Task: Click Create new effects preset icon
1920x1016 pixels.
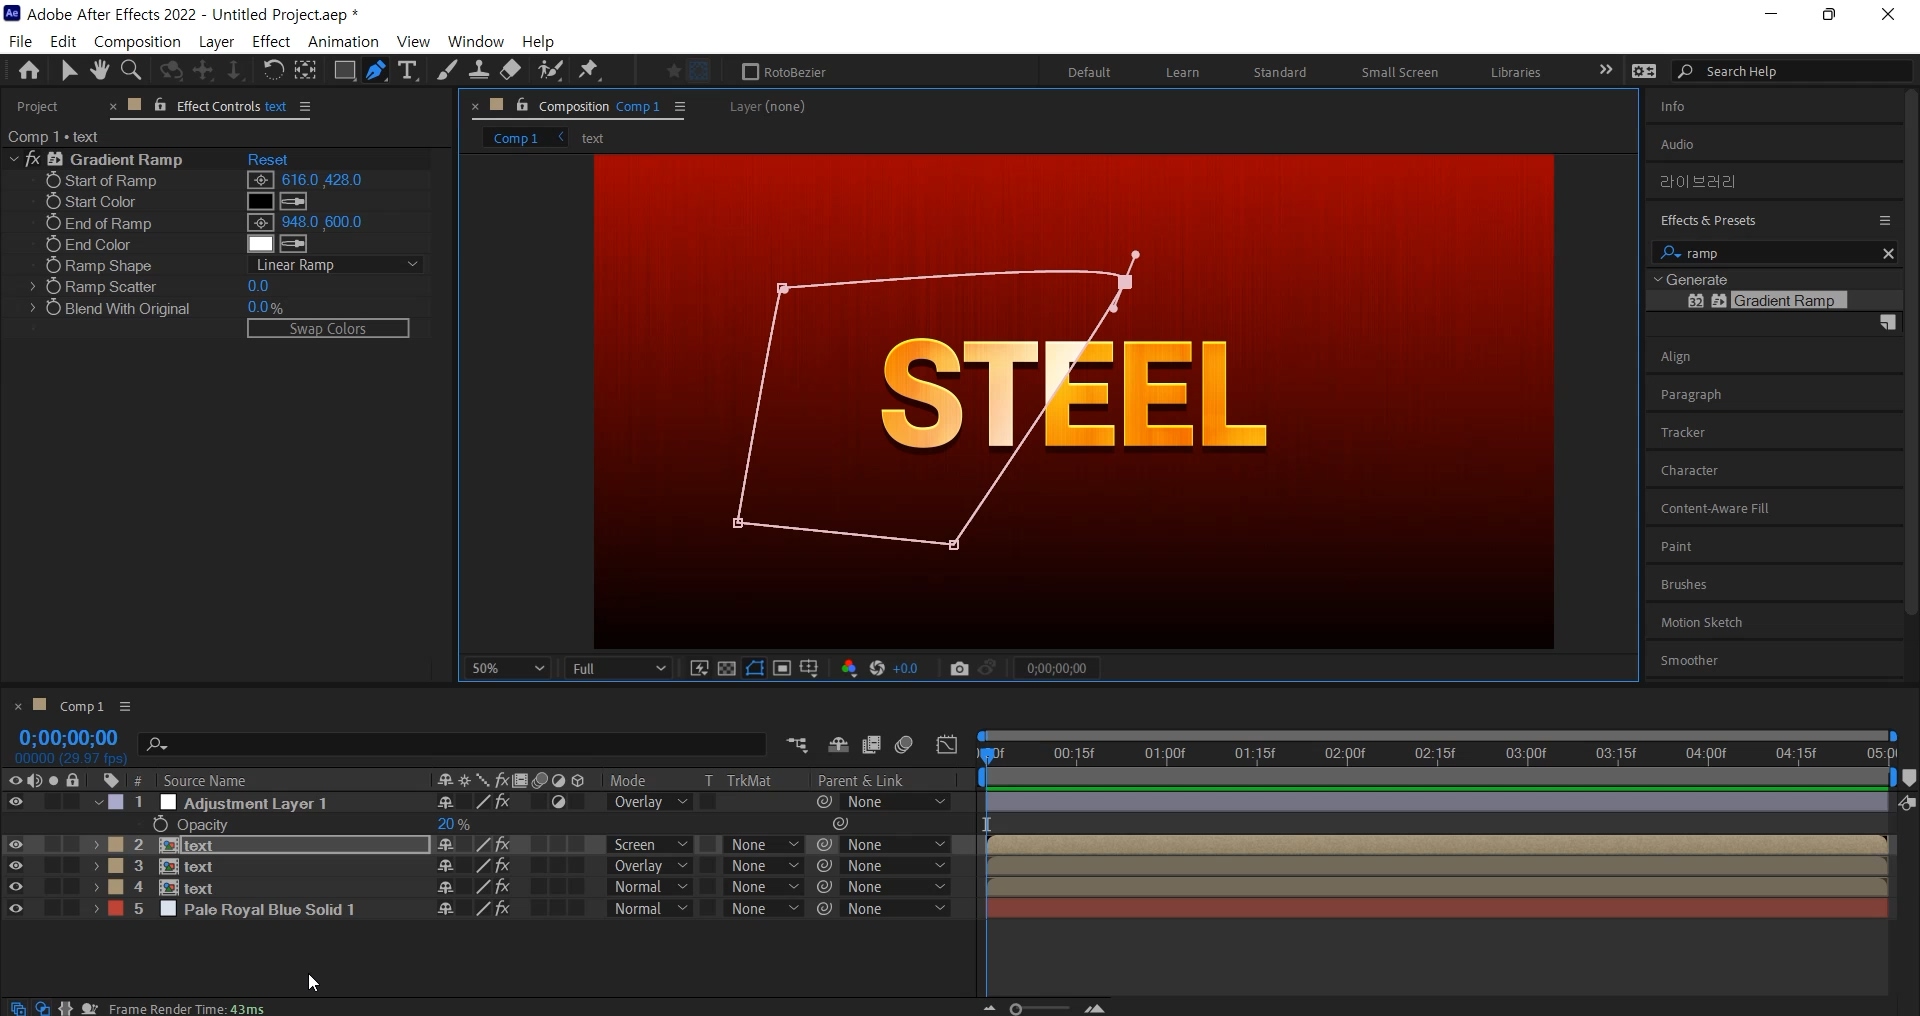Action: coord(1888,323)
